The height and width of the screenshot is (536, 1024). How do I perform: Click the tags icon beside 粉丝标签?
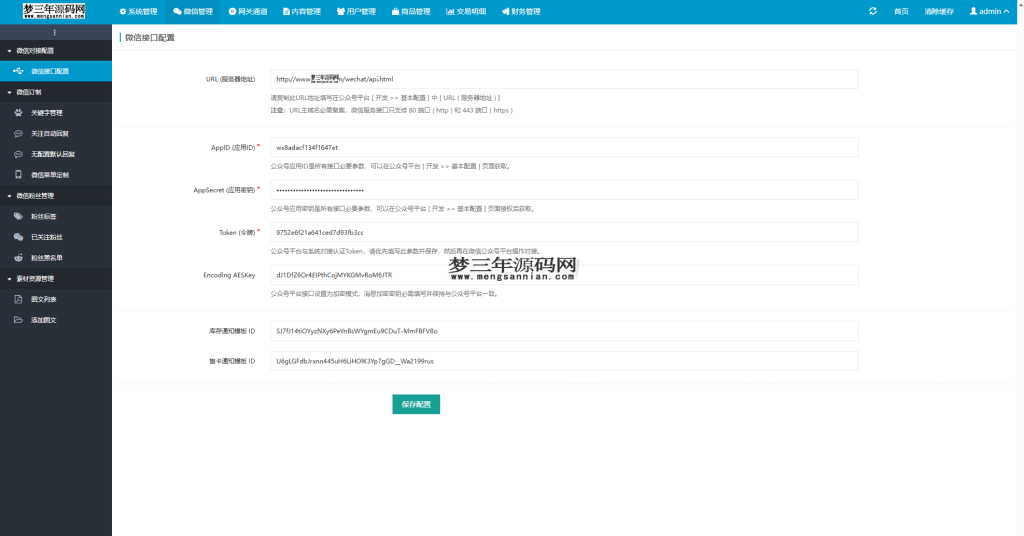18,216
